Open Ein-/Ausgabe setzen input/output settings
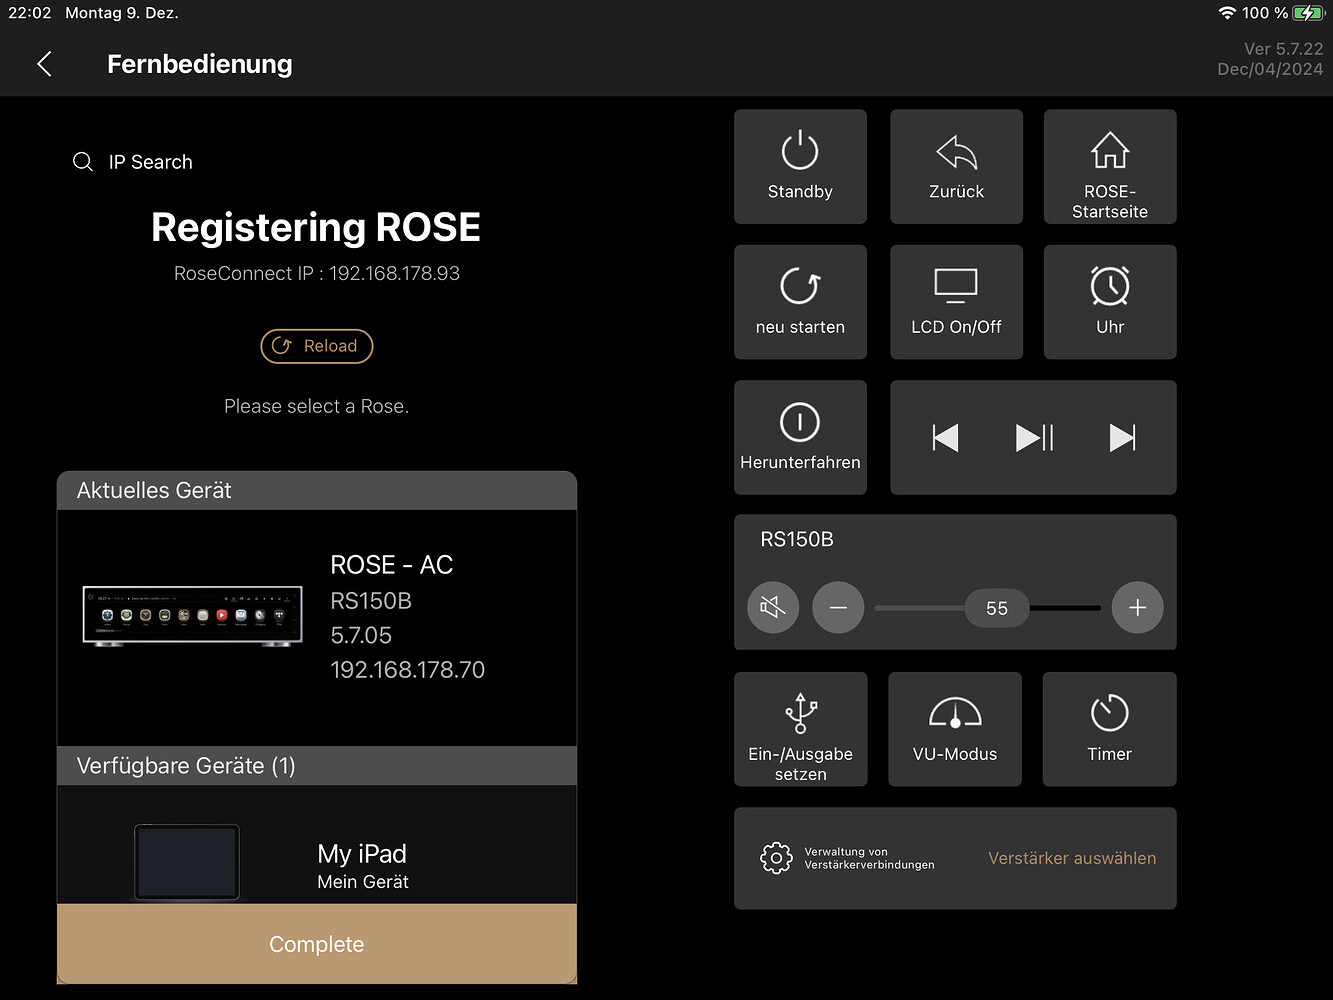The height and width of the screenshot is (1000, 1333). pos(800,729)
